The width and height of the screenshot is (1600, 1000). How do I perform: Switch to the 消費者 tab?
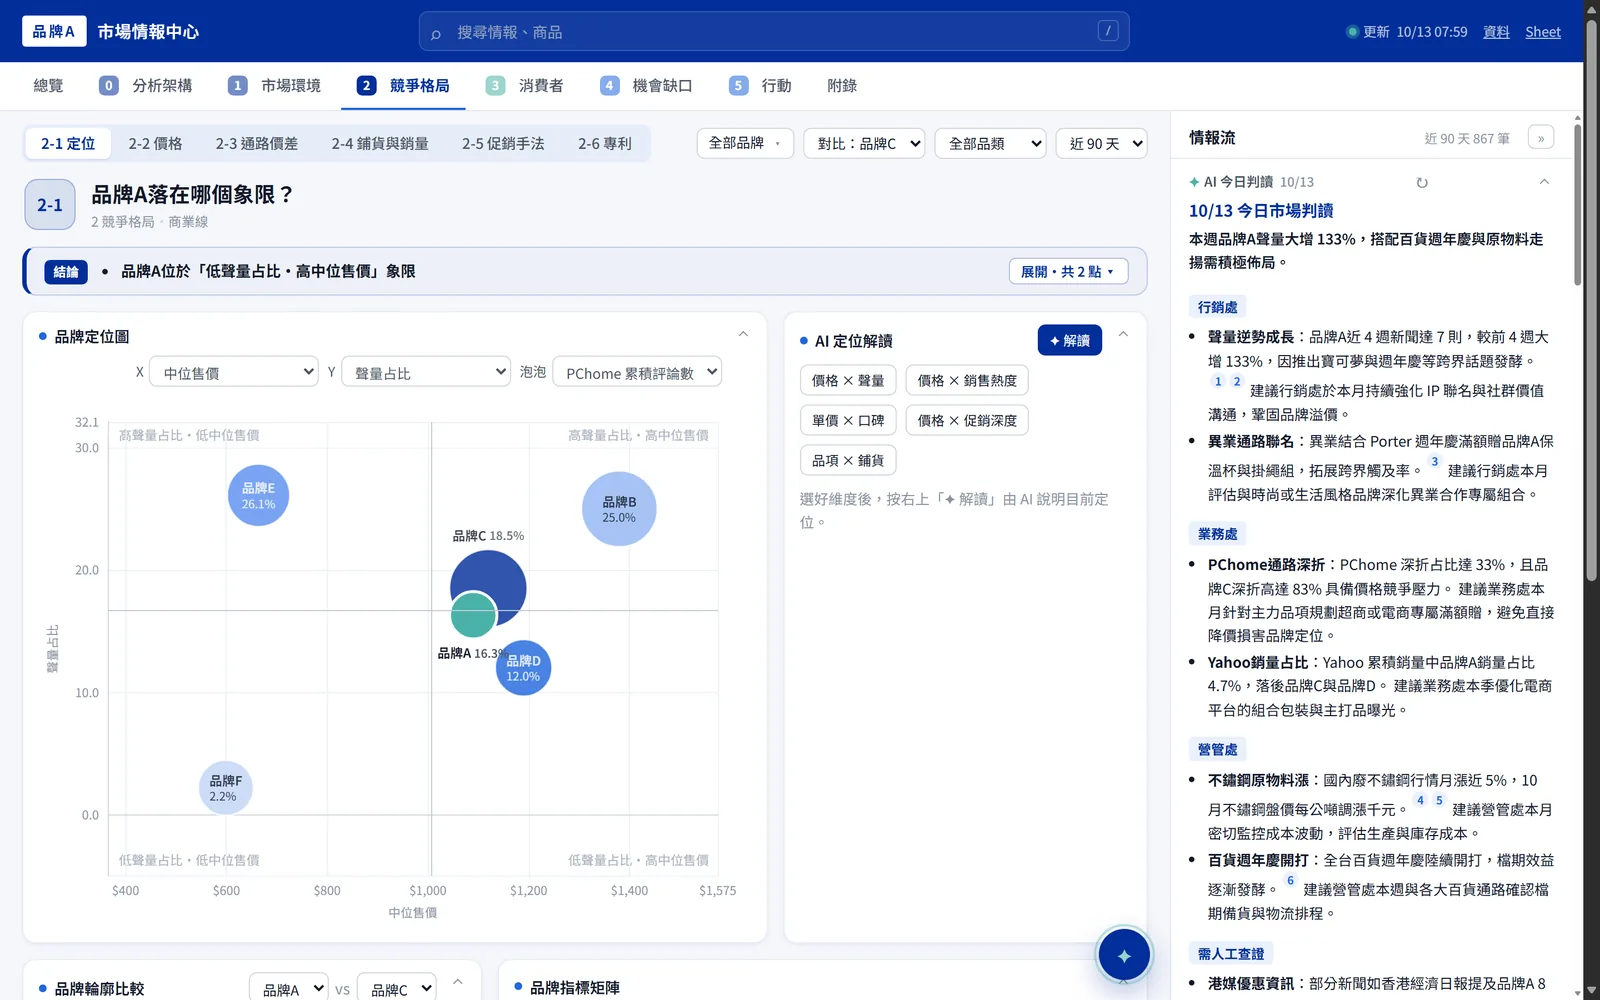[x=524, y=86]
